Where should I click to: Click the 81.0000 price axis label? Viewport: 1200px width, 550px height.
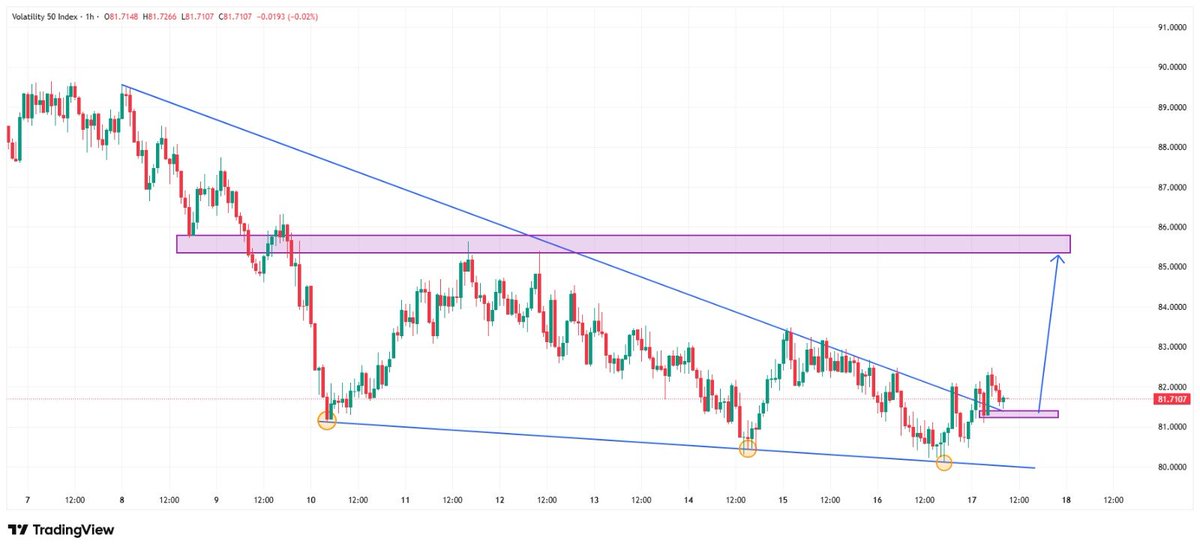point(1170,427)
